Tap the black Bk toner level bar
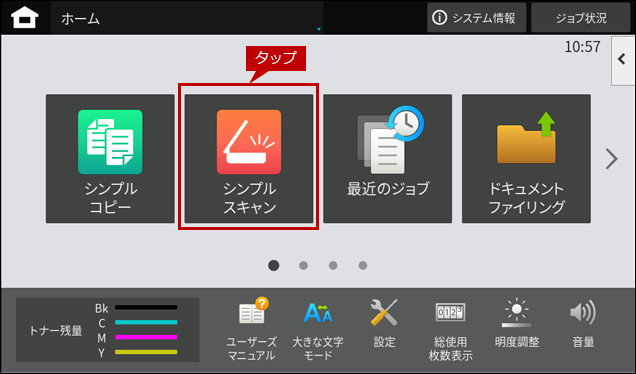 click(146, 307)
